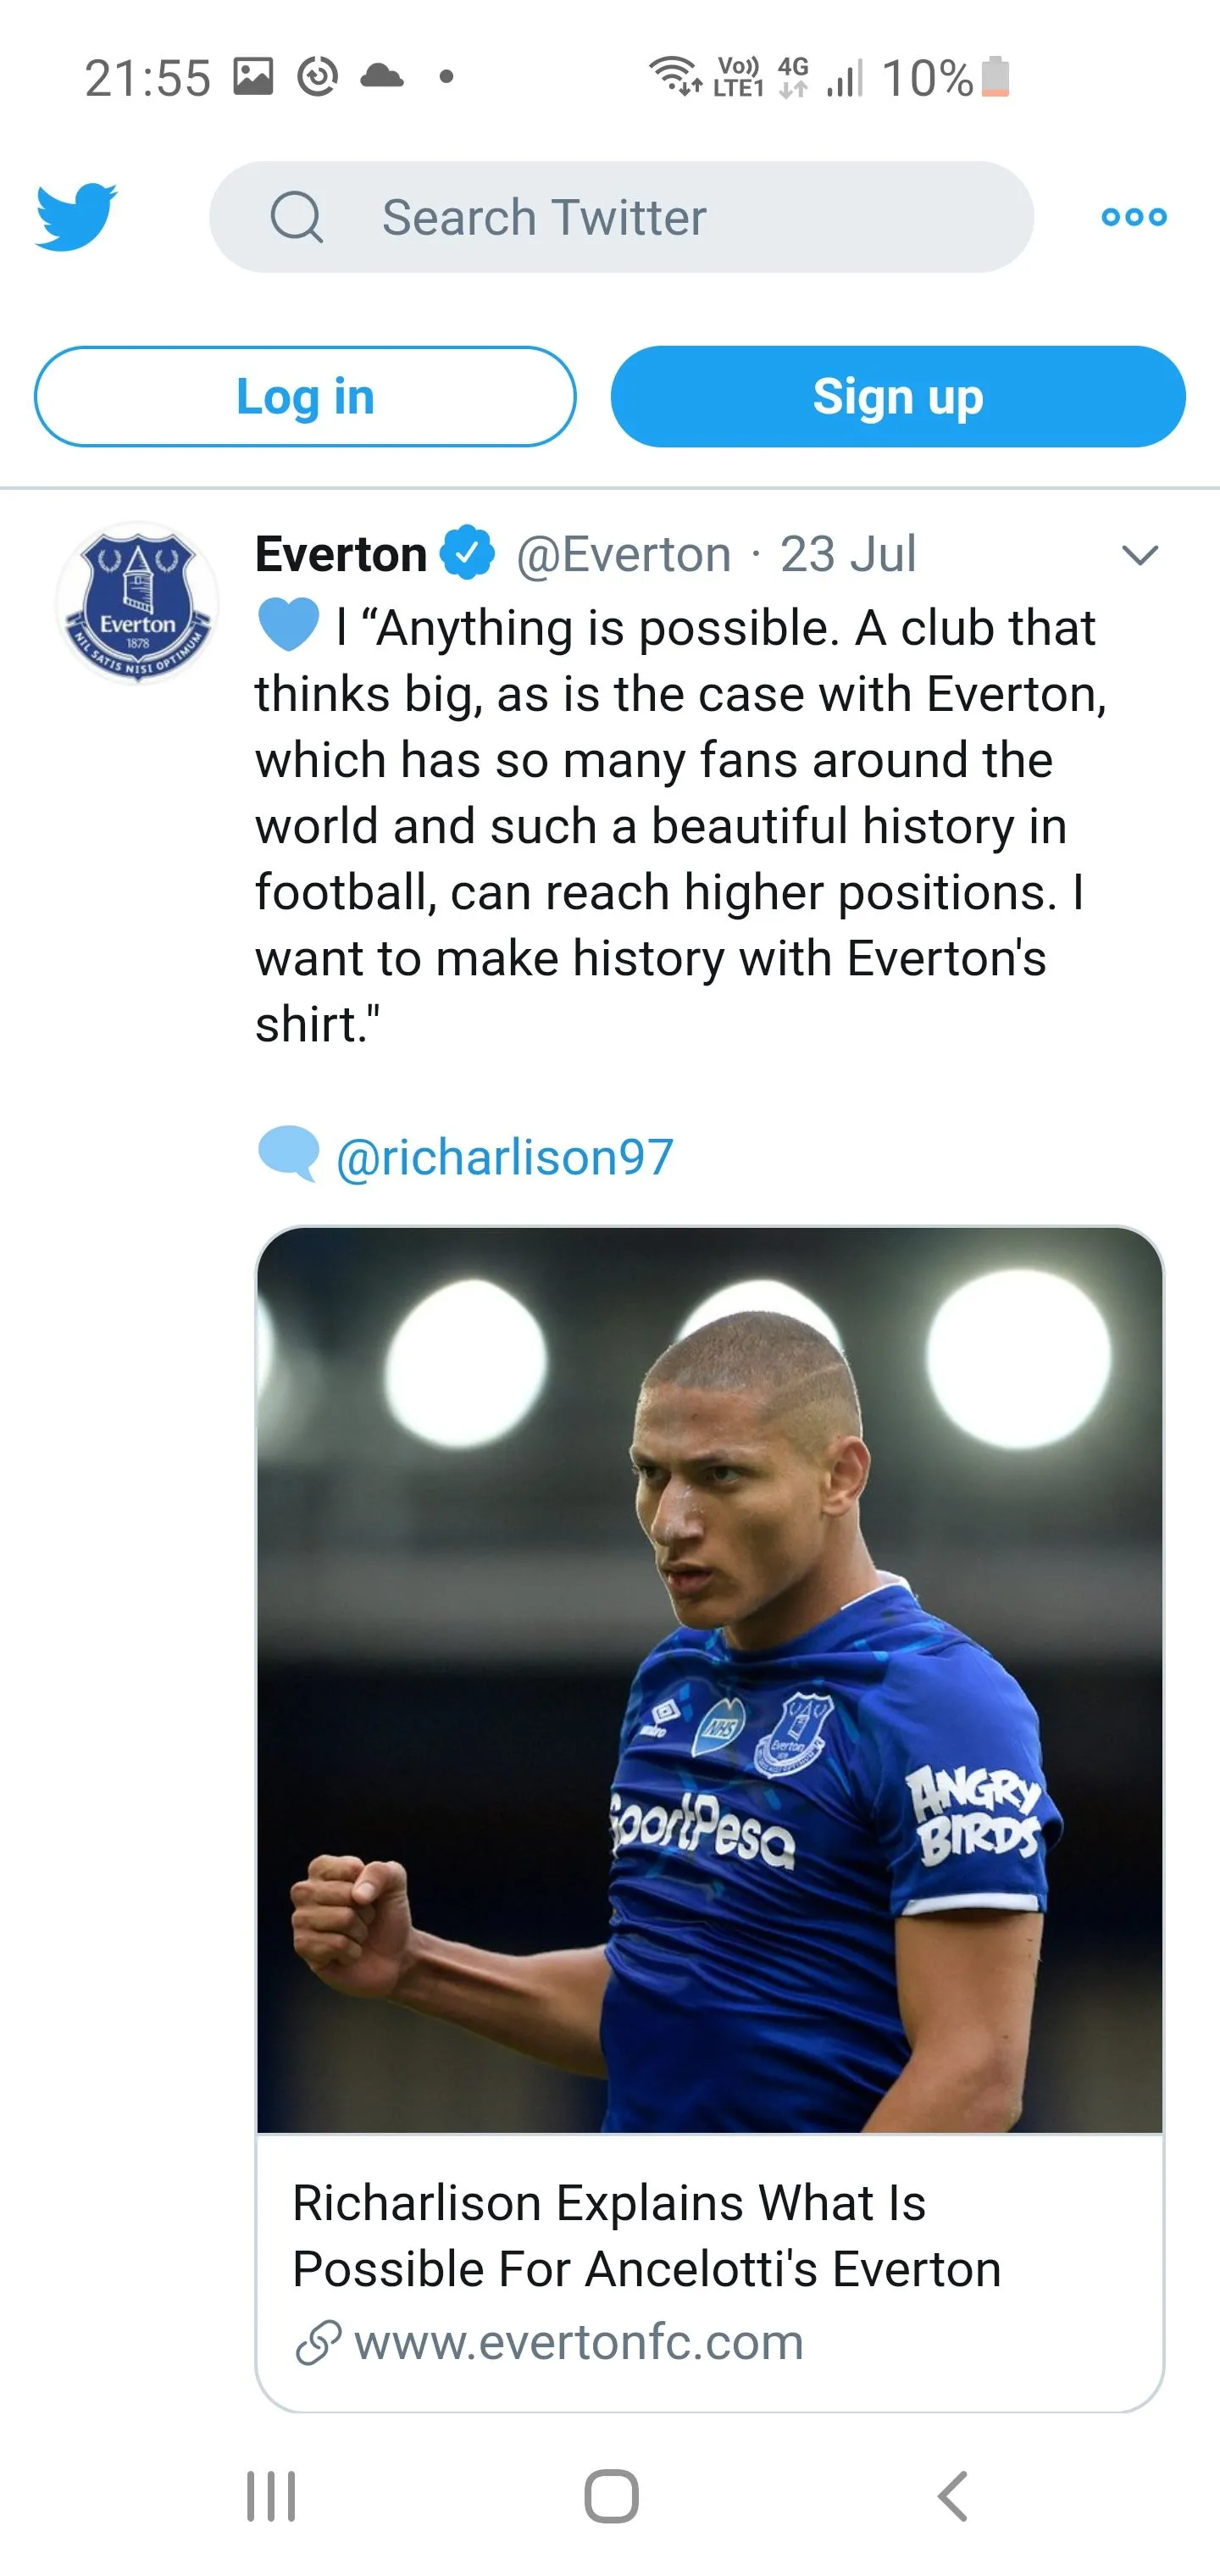
Task: Tap the Twitter bird logo
Action: 76,216
